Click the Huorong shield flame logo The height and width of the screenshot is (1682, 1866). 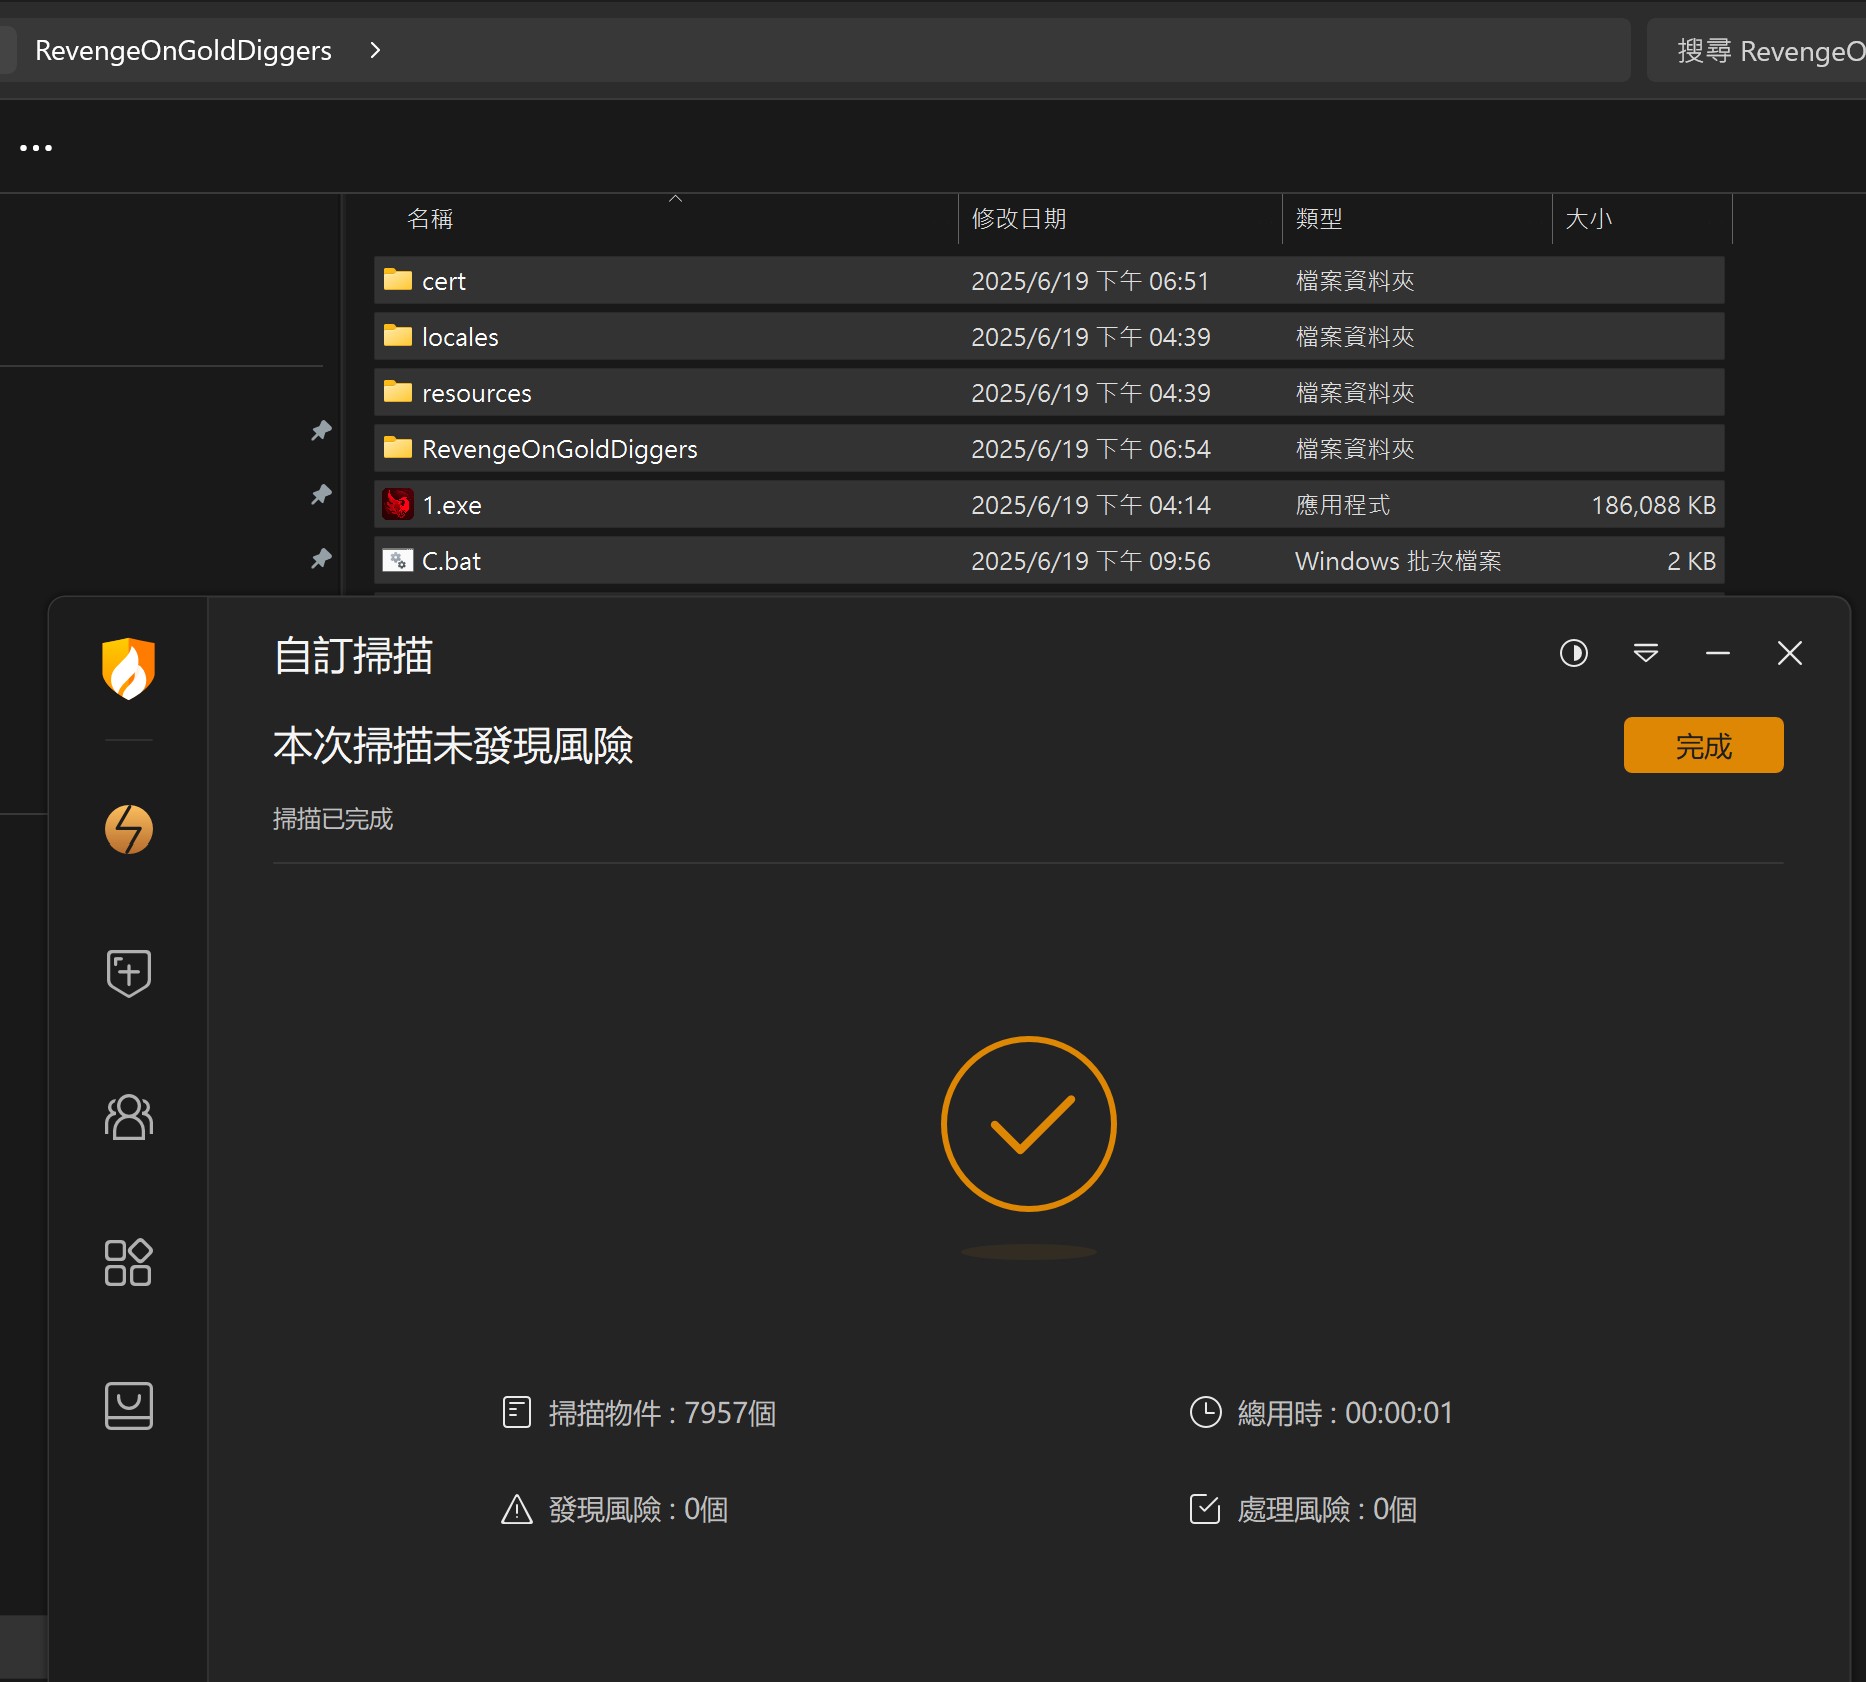(129, 668)
